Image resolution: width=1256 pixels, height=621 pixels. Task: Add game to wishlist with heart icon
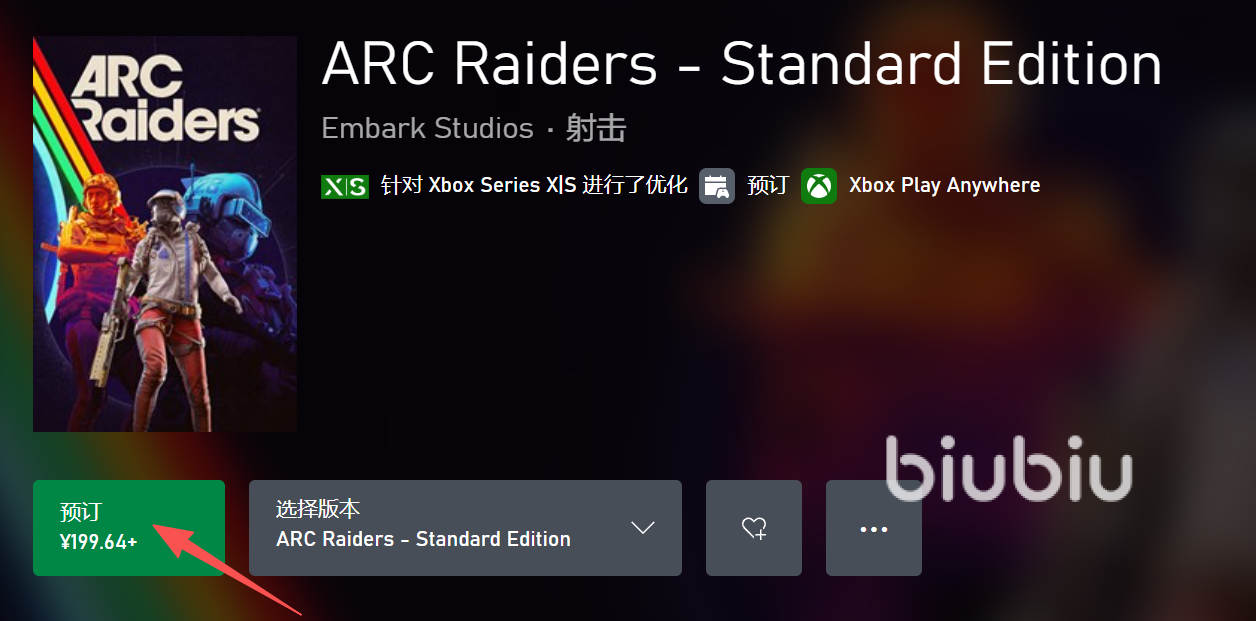tap(754, 528)
